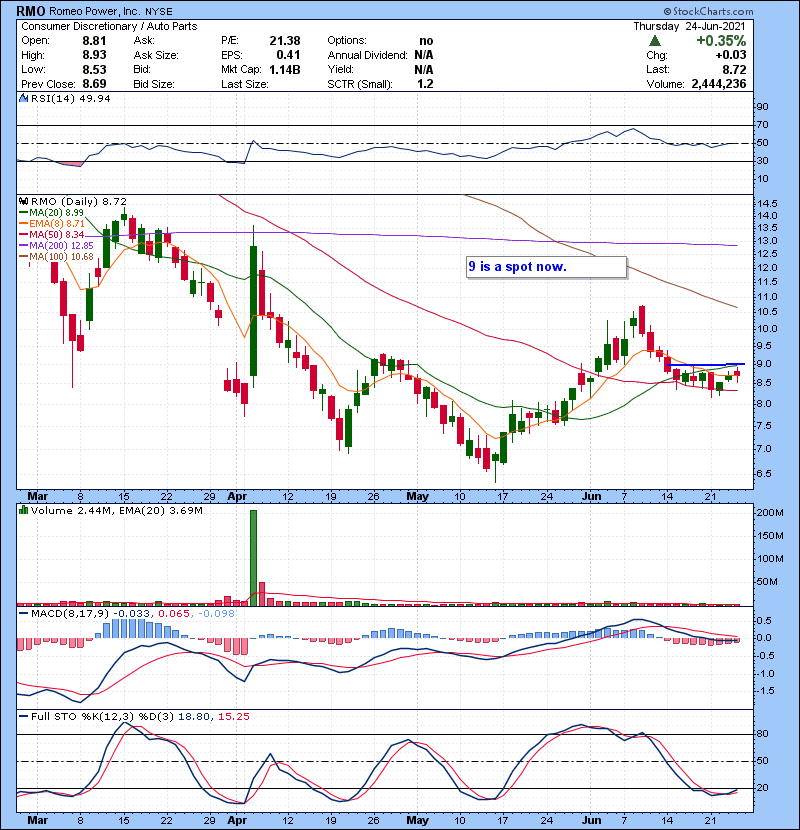Click the date Thursday 24-Jun-2021
The height and width of the screenshot is (830, 800).
pos(689,26)
